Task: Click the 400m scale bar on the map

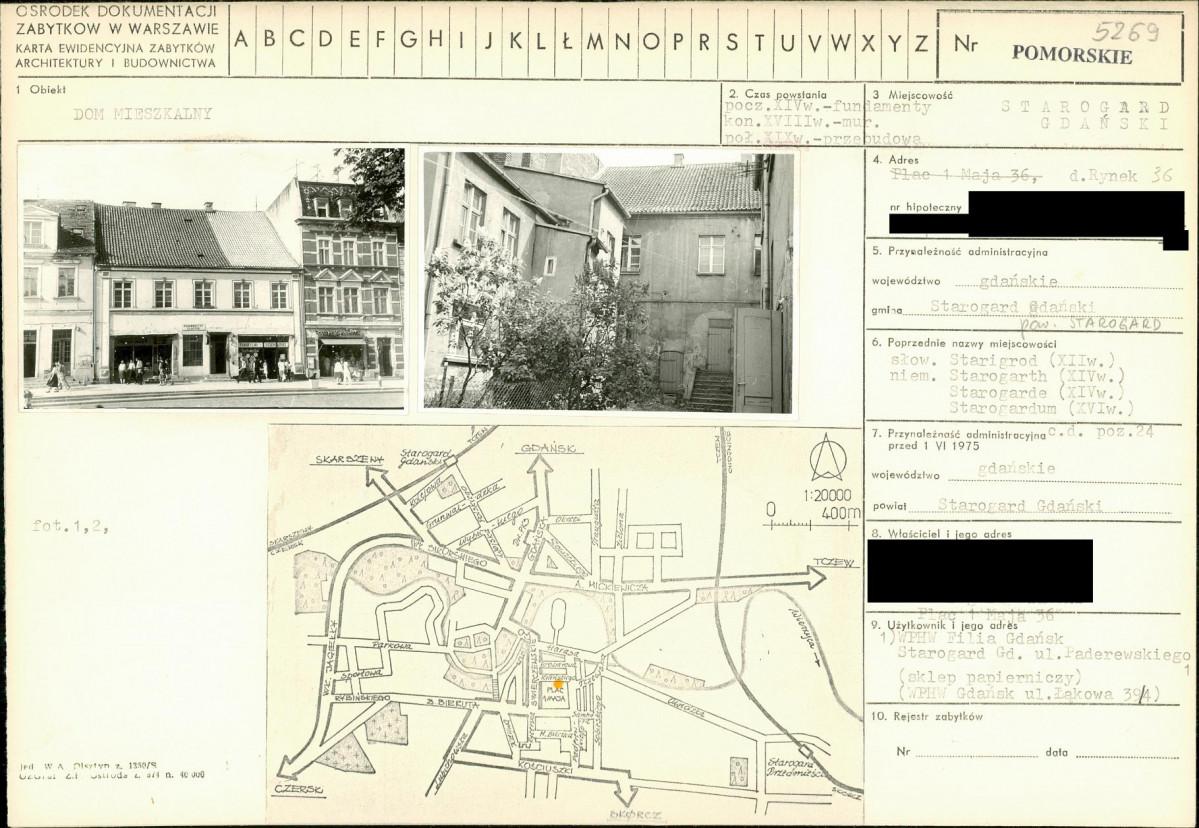Action: point(812,522)
